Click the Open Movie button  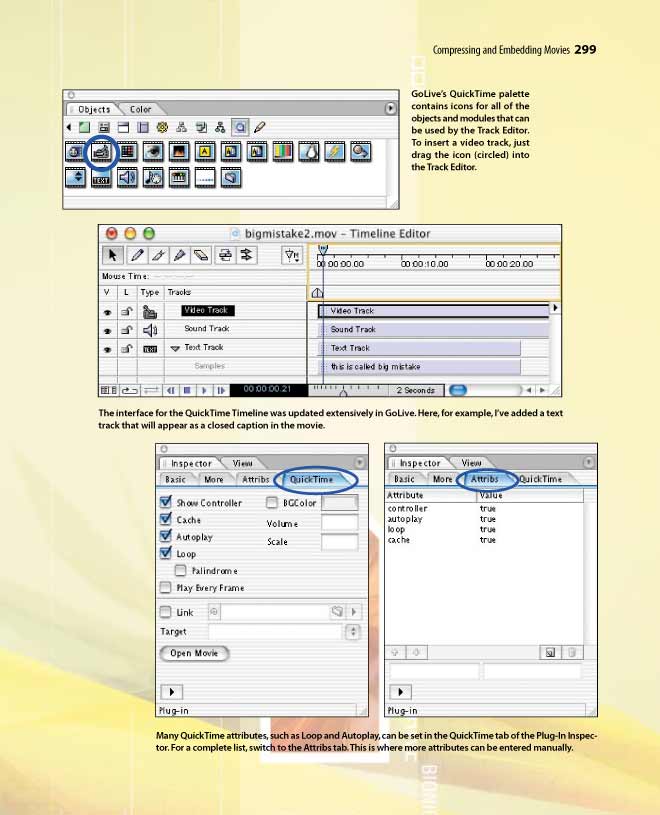tap(194, 653)
